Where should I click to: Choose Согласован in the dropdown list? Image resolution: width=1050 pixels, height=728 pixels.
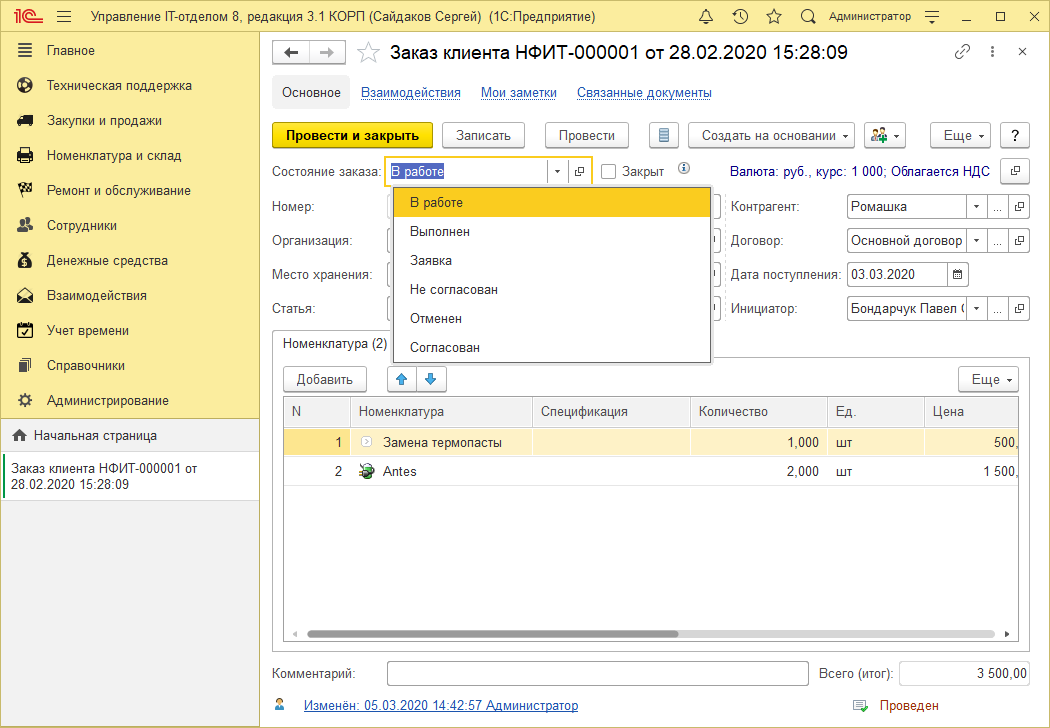point(445,347)
